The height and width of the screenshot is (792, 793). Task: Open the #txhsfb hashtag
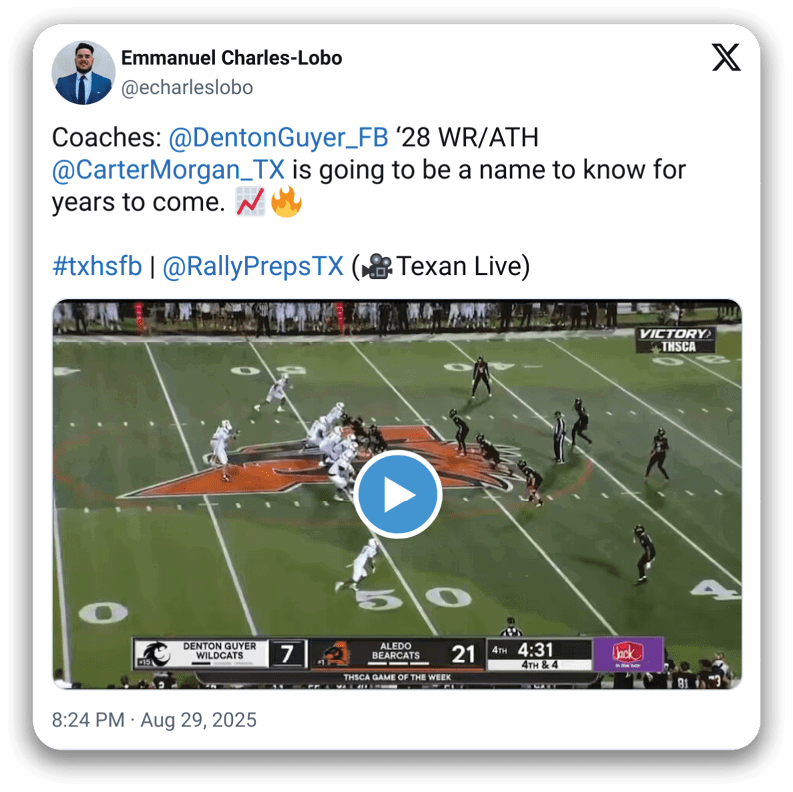click(x=97, y=266)
